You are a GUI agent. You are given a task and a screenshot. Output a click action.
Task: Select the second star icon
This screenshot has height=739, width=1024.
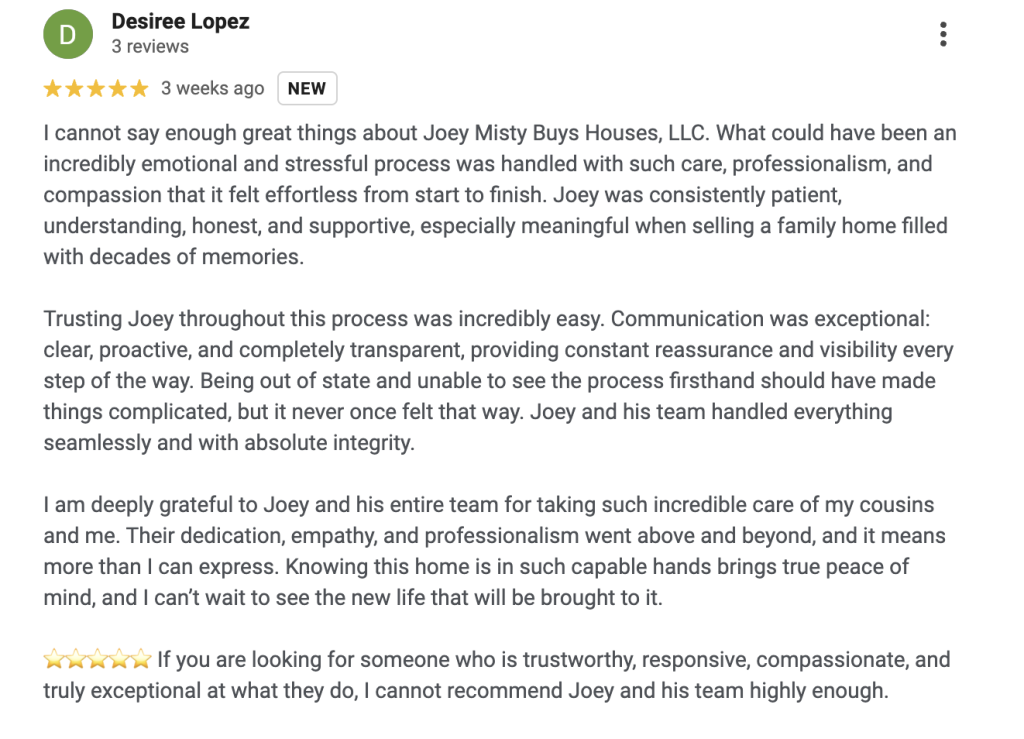click(73, 88)
